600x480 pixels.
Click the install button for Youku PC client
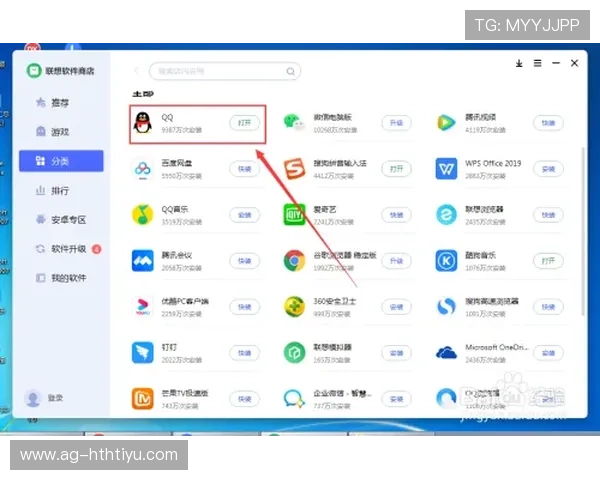pos(244,307)
